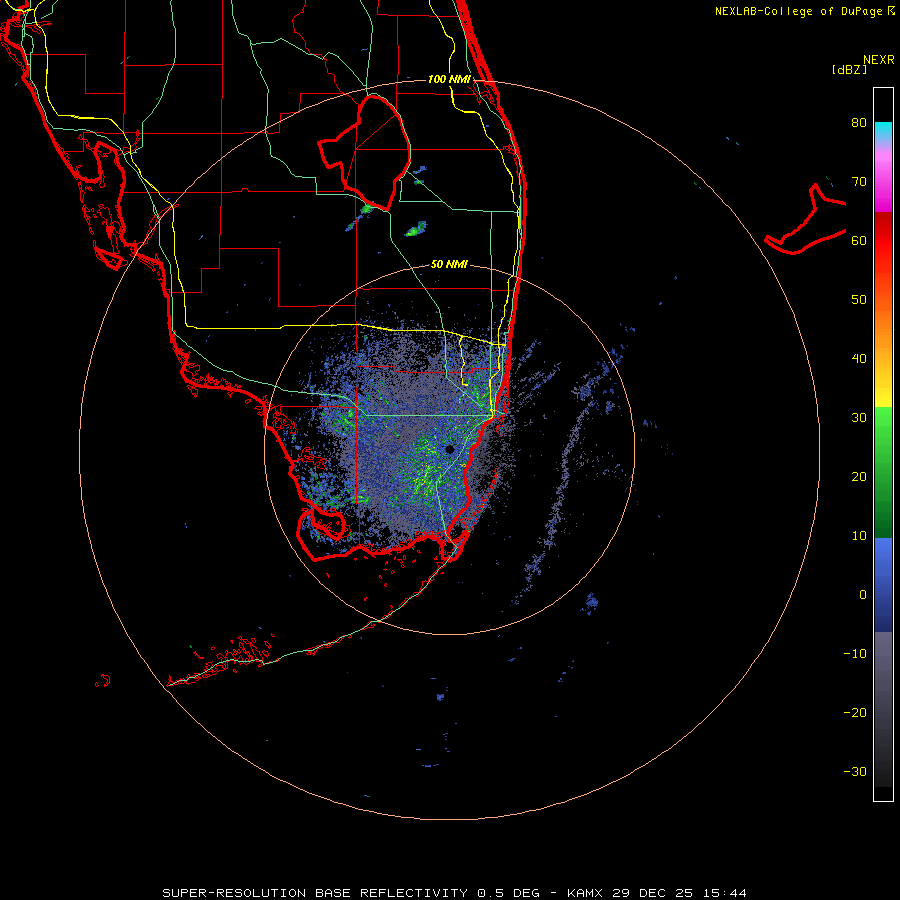Click the Super-Resolution Base Reflectivity caption text
Viewport: 900px width, 900px height.
tap(455, 893)
